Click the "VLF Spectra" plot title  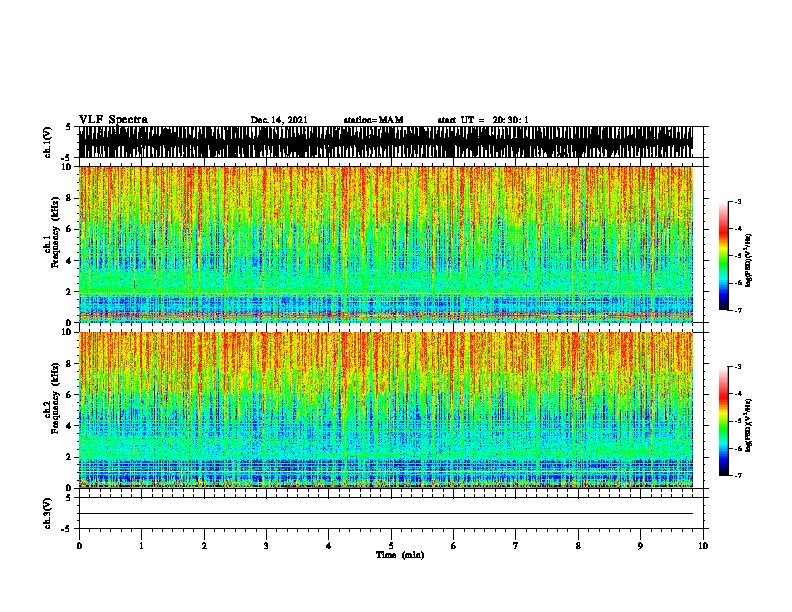point(113,120)
